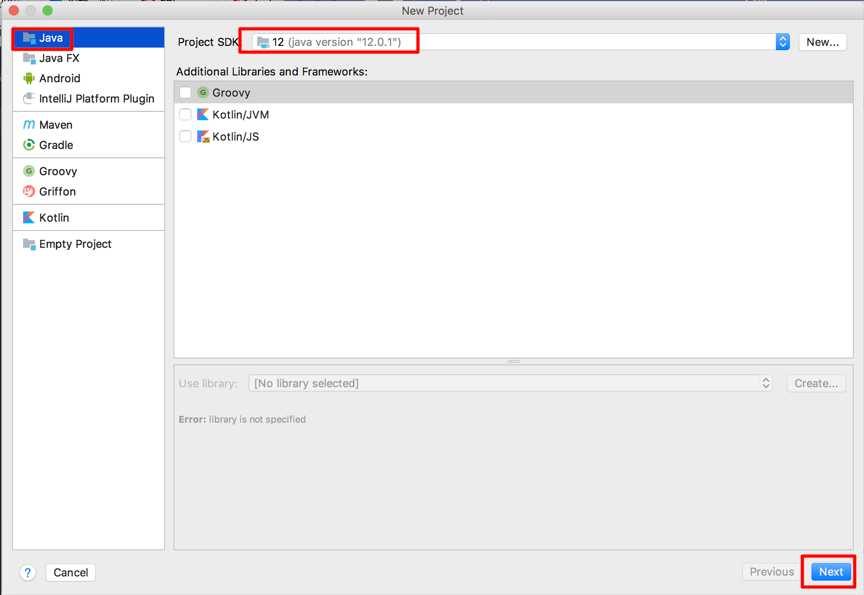Choose the Griffon project type
864x595 pixels.
pyautogui.click(x=89, y=191)
